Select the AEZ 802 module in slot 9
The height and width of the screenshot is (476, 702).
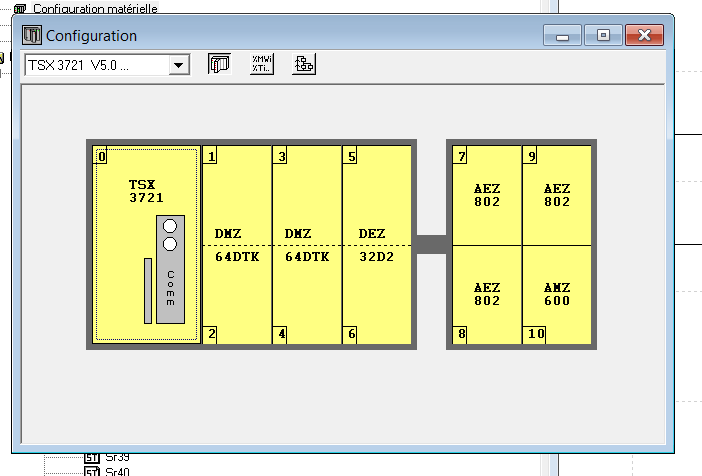pos(557,195)
